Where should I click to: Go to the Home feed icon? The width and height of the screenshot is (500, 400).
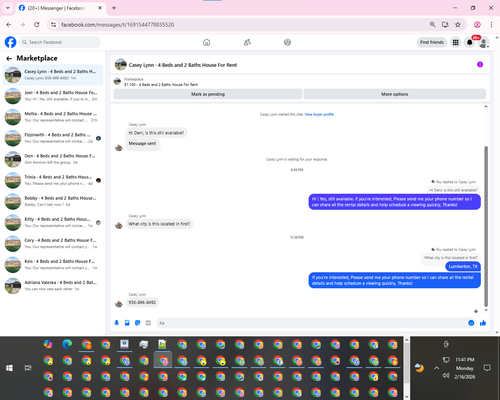[x=206, y=42]
